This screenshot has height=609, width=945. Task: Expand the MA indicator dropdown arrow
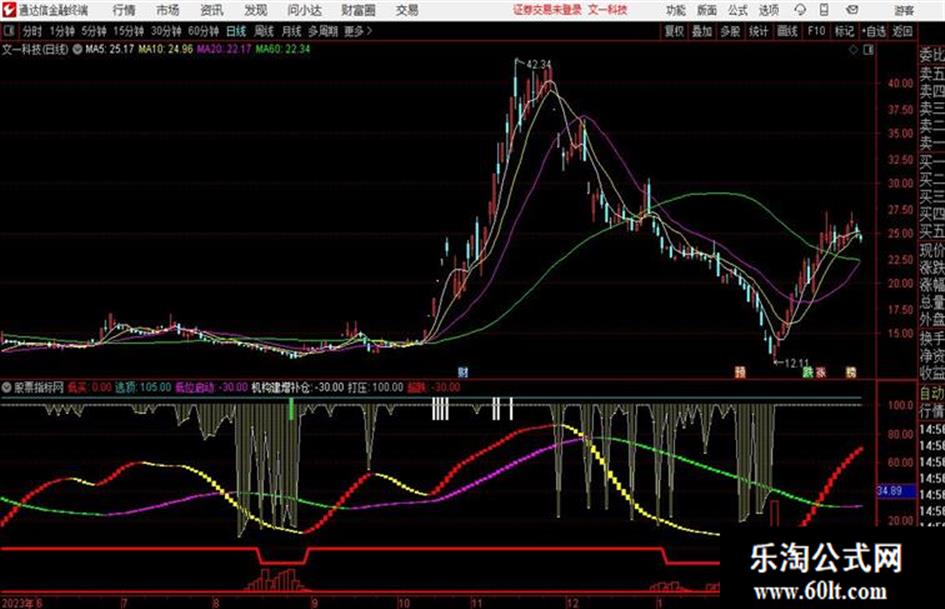[77, 49]
